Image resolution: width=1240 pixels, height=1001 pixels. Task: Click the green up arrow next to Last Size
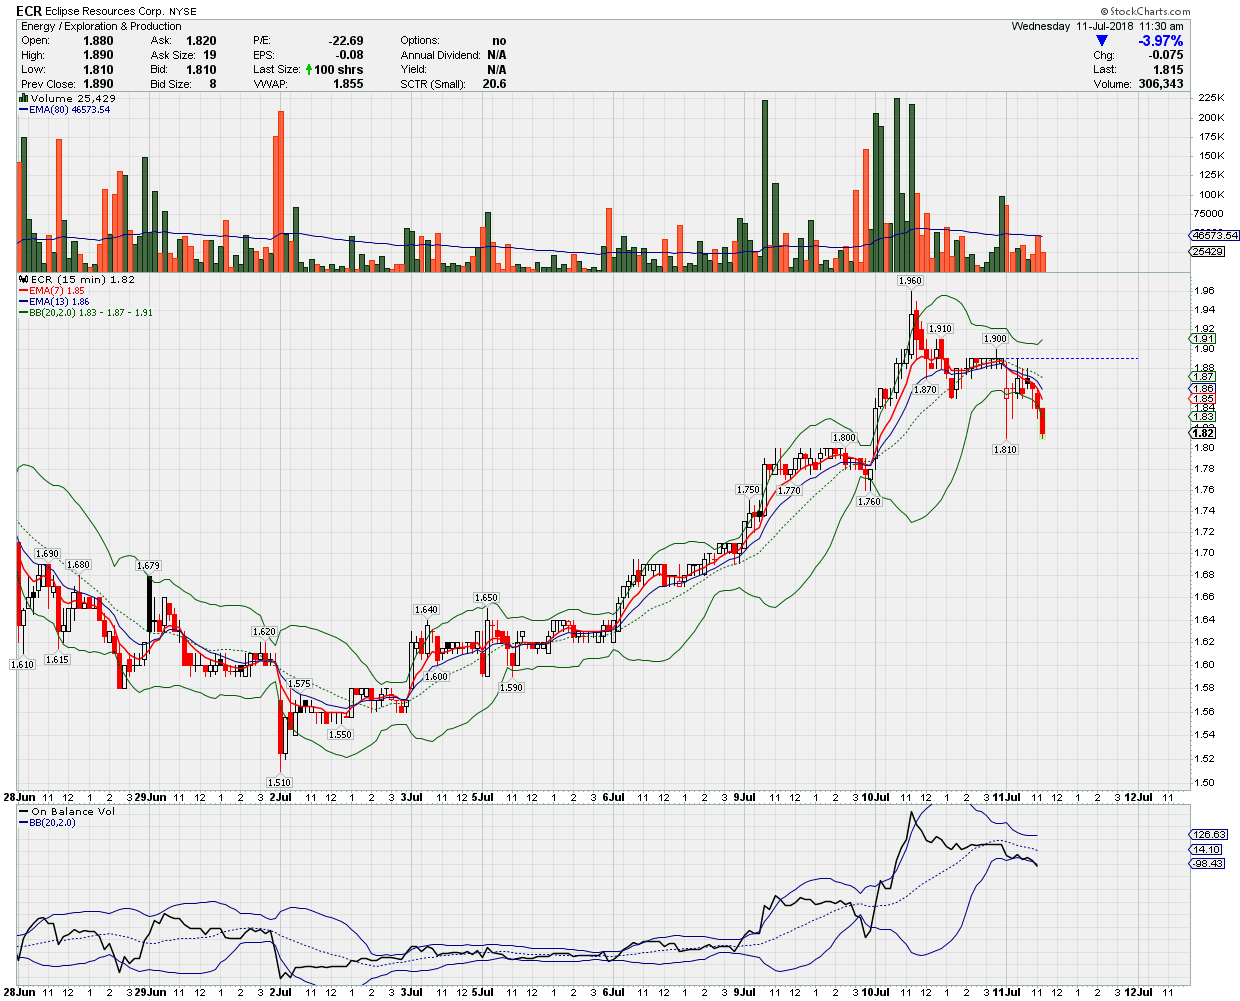click(x=309, y=70)
